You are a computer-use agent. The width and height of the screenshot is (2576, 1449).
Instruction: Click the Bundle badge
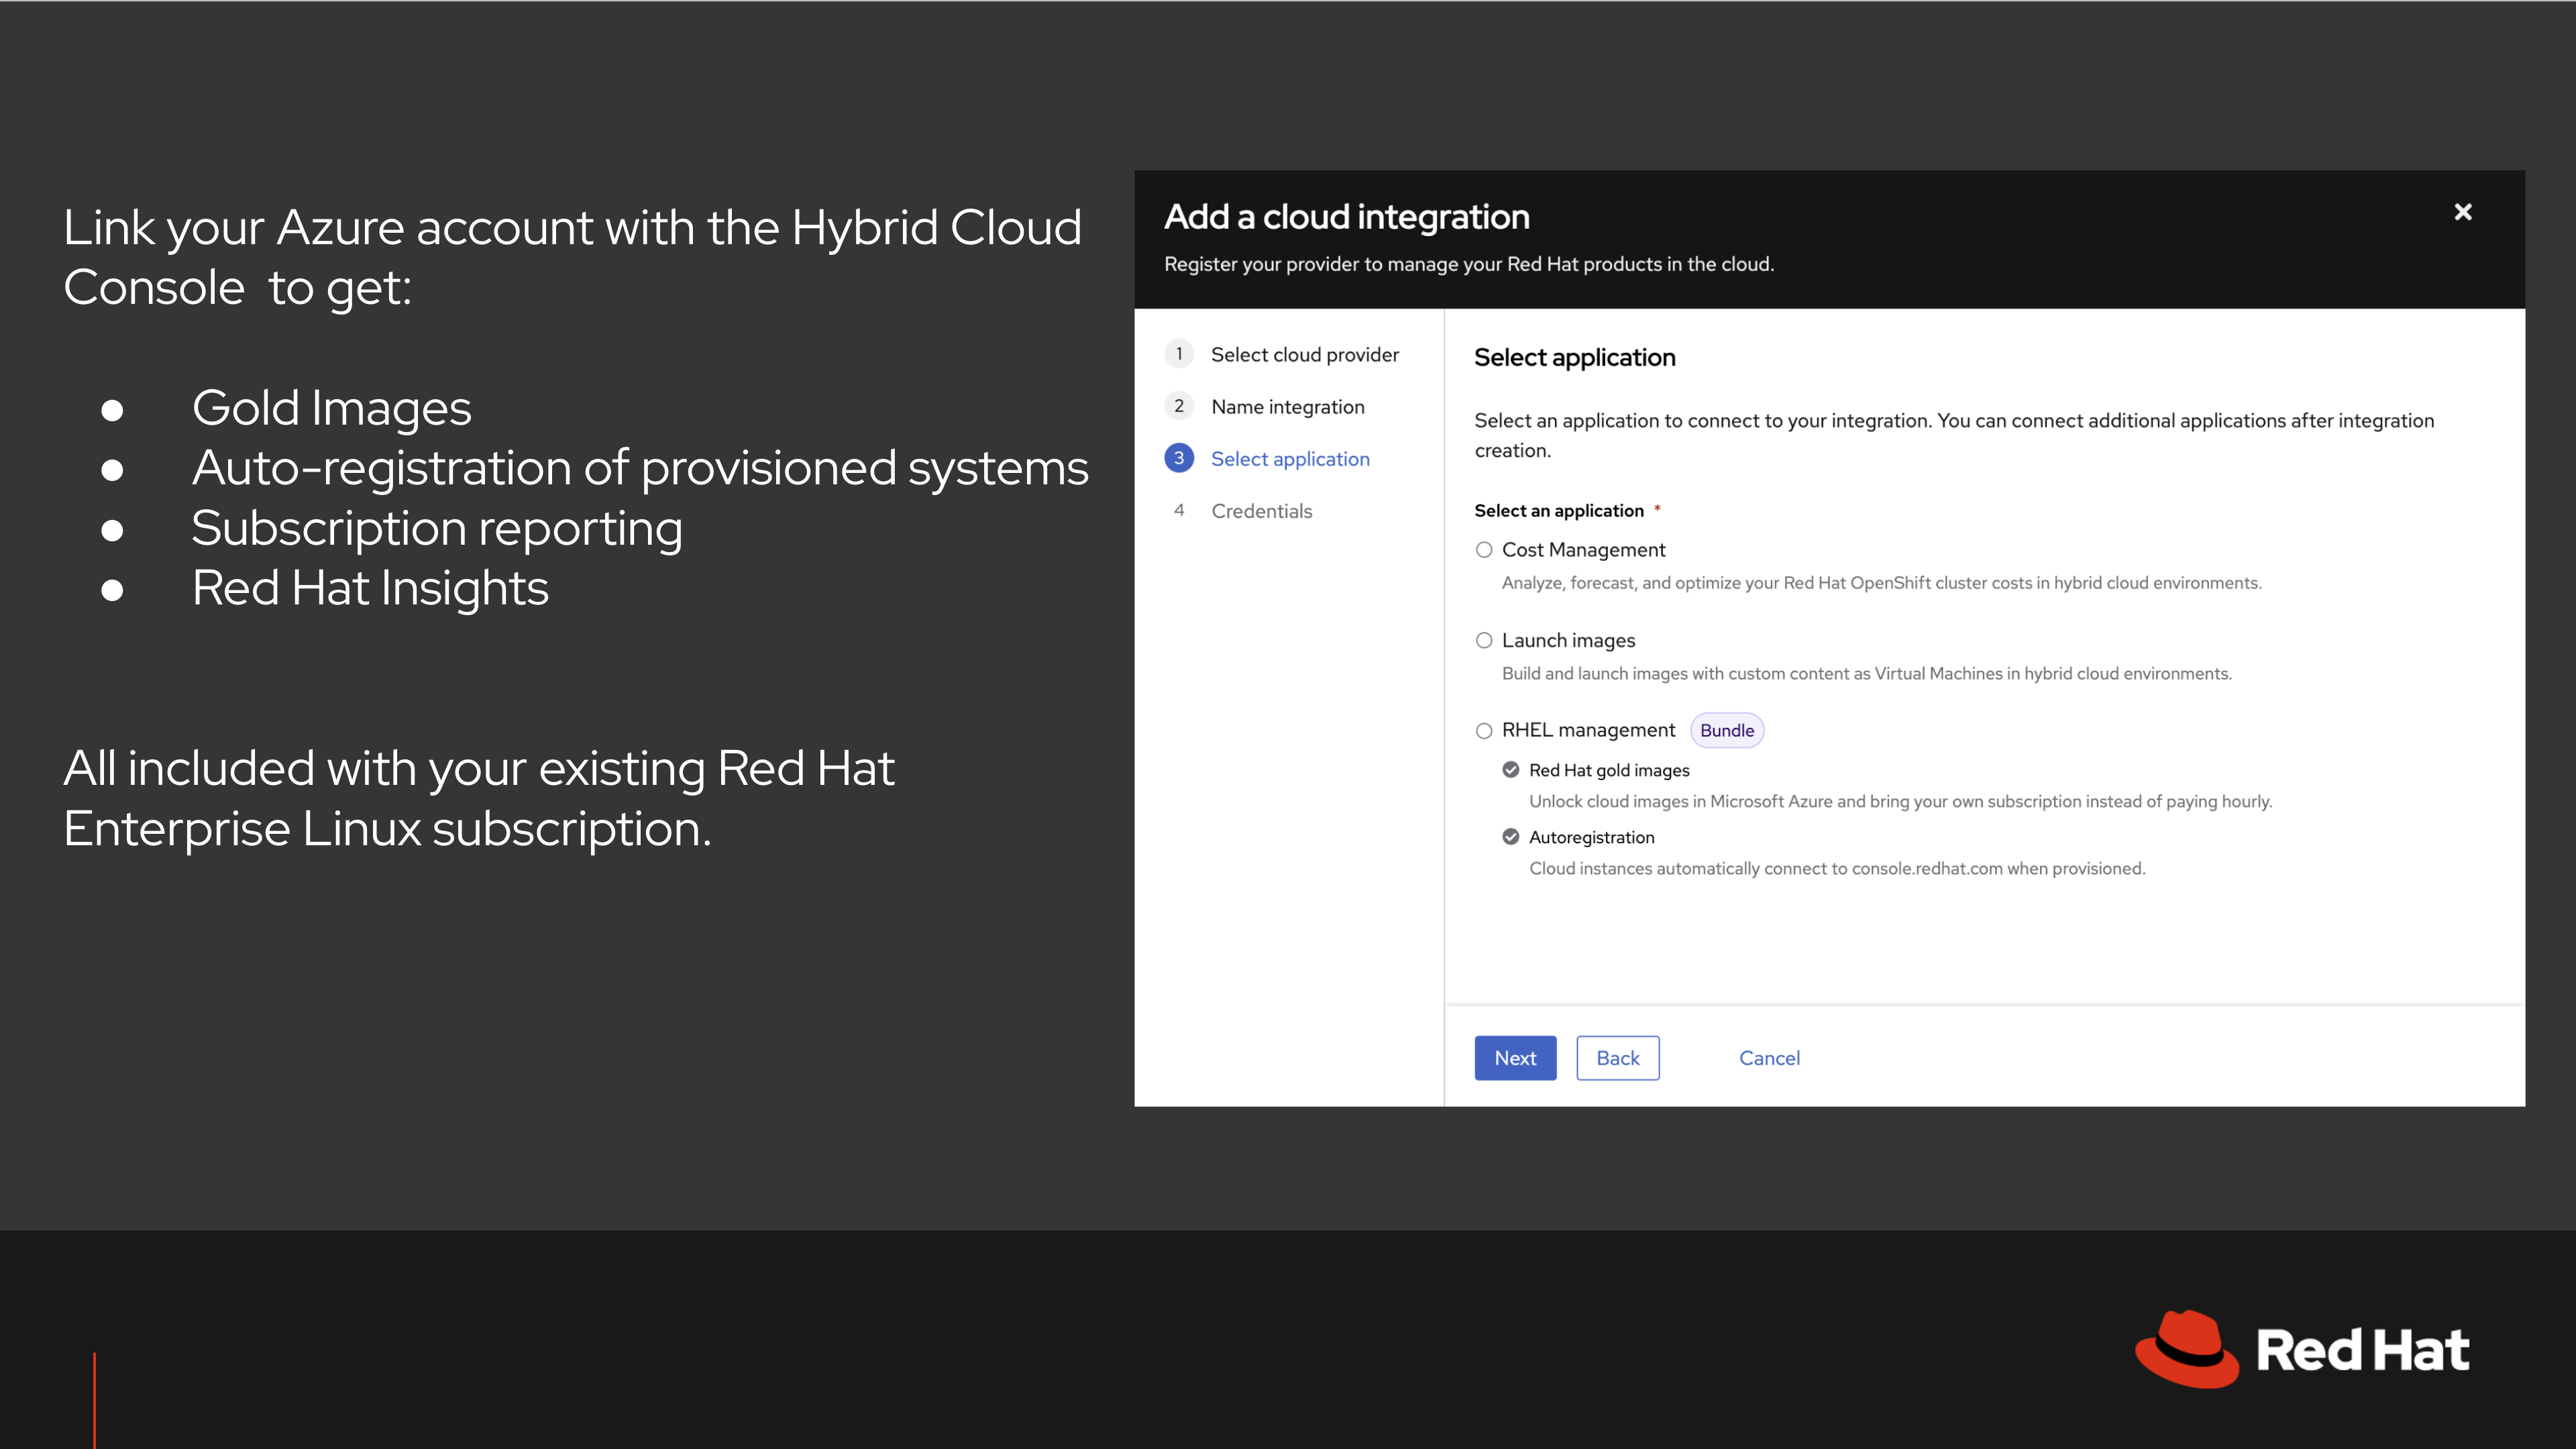click(x=1727, y=731)
